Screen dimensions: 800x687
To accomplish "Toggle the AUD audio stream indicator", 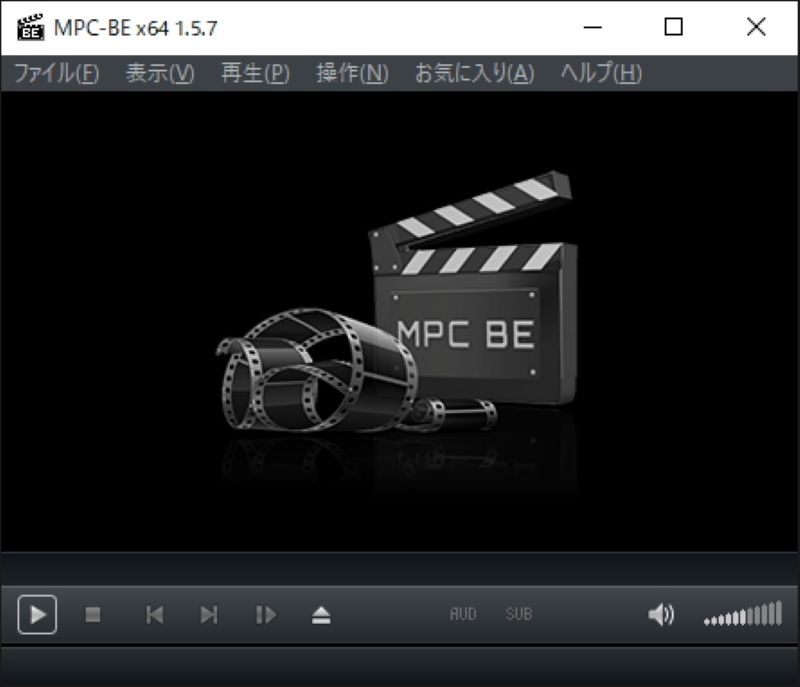I will (463, 616).
